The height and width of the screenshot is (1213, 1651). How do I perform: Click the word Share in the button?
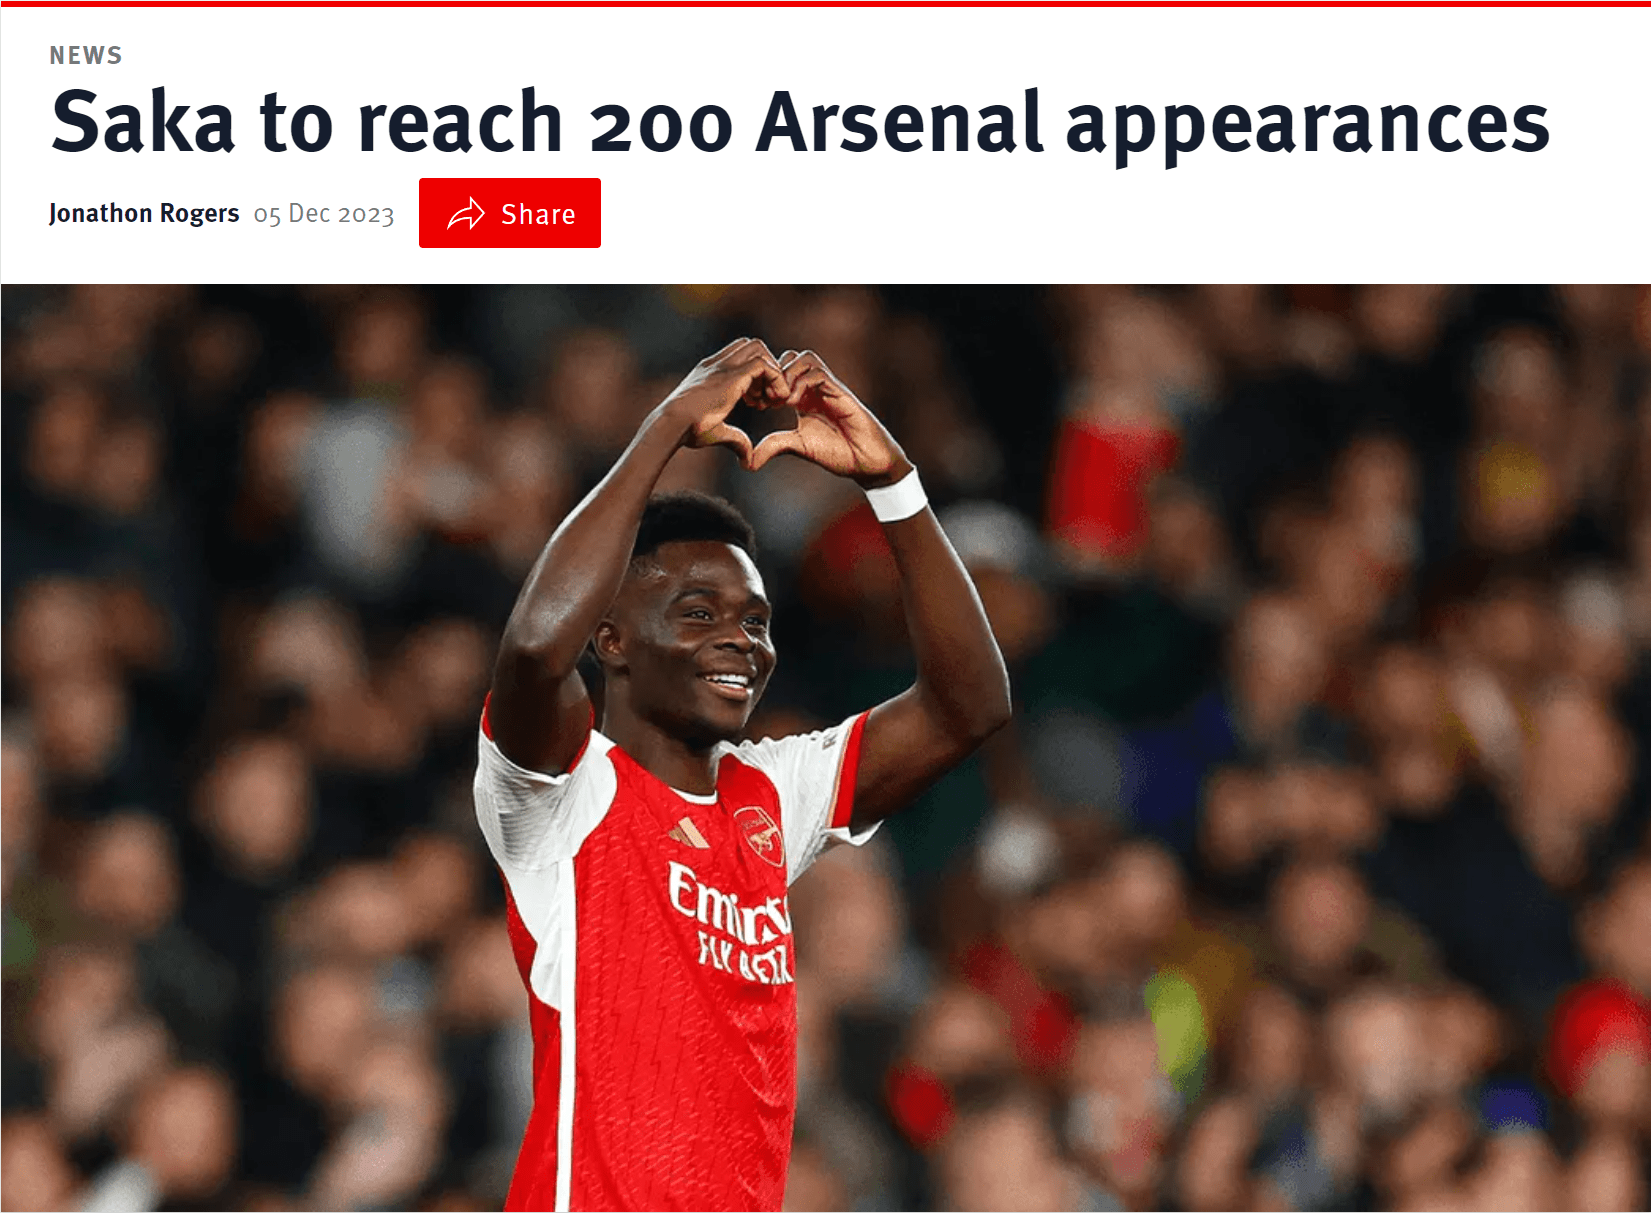pyautogui.click(x=538, y=214)
